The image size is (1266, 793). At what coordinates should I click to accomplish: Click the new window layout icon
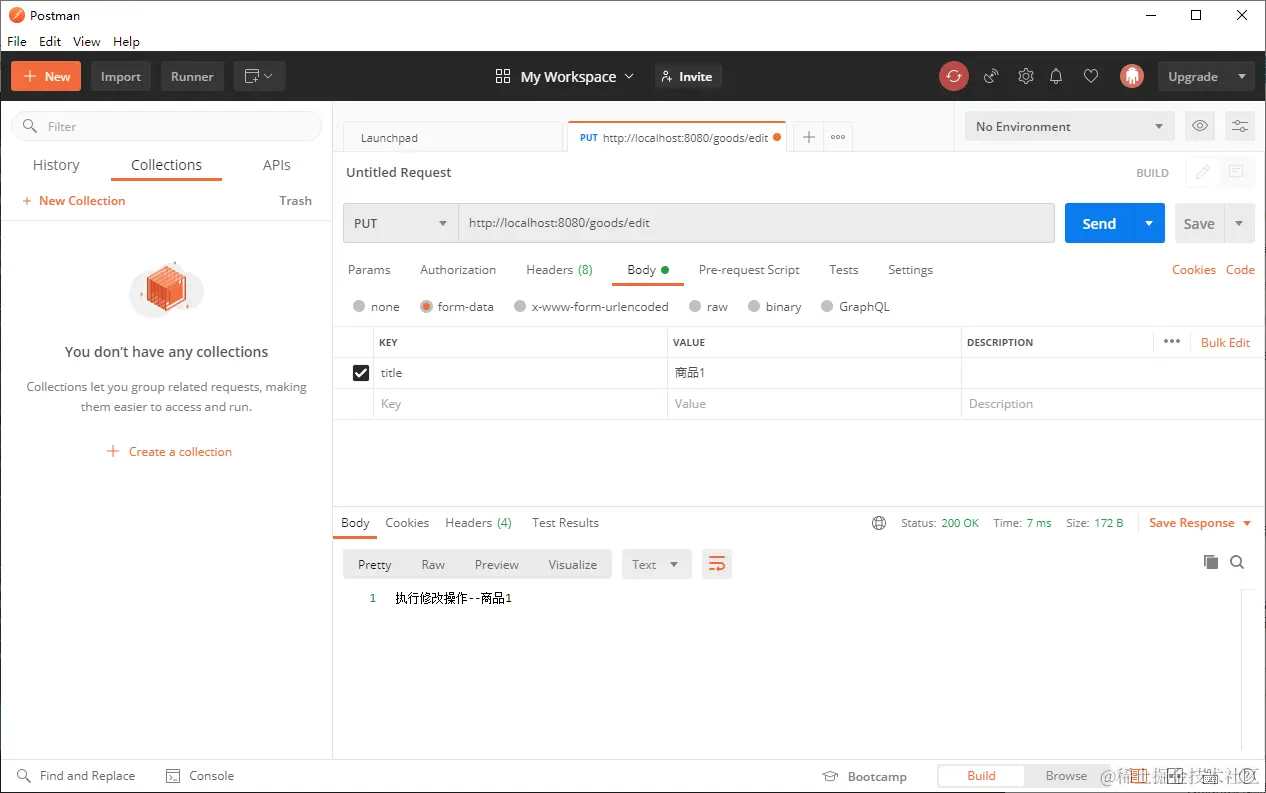tap(259, 76)
